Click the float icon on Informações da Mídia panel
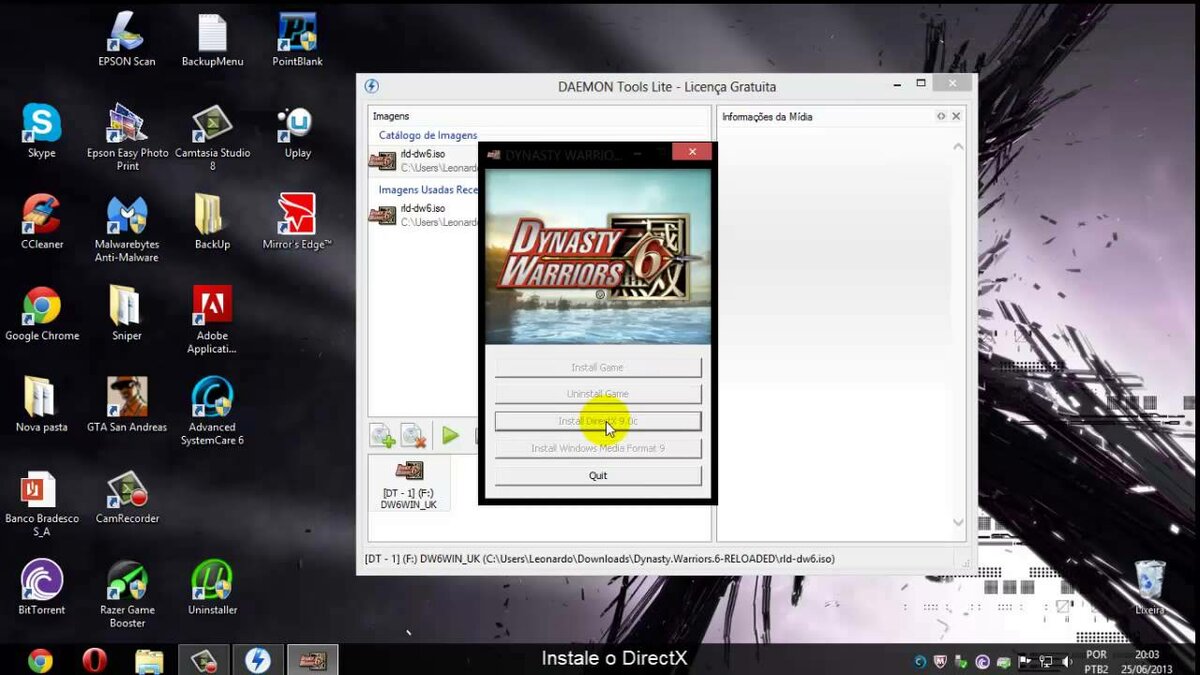Screen dimensions: 1200x675 click(941, 117)
